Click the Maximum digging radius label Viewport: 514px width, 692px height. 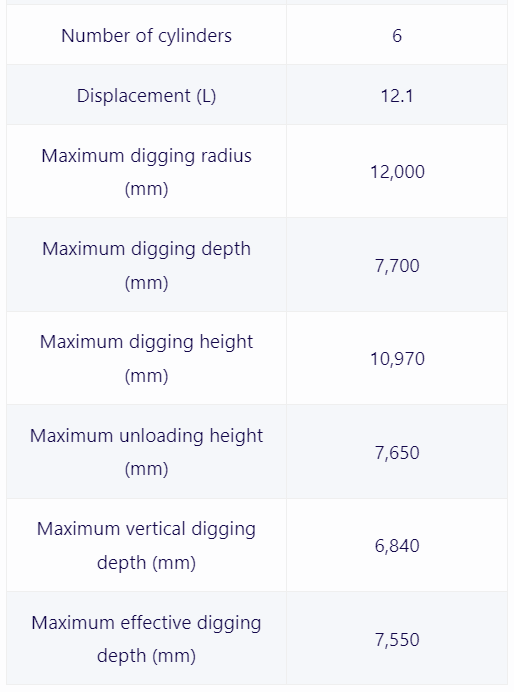point(146,172)
